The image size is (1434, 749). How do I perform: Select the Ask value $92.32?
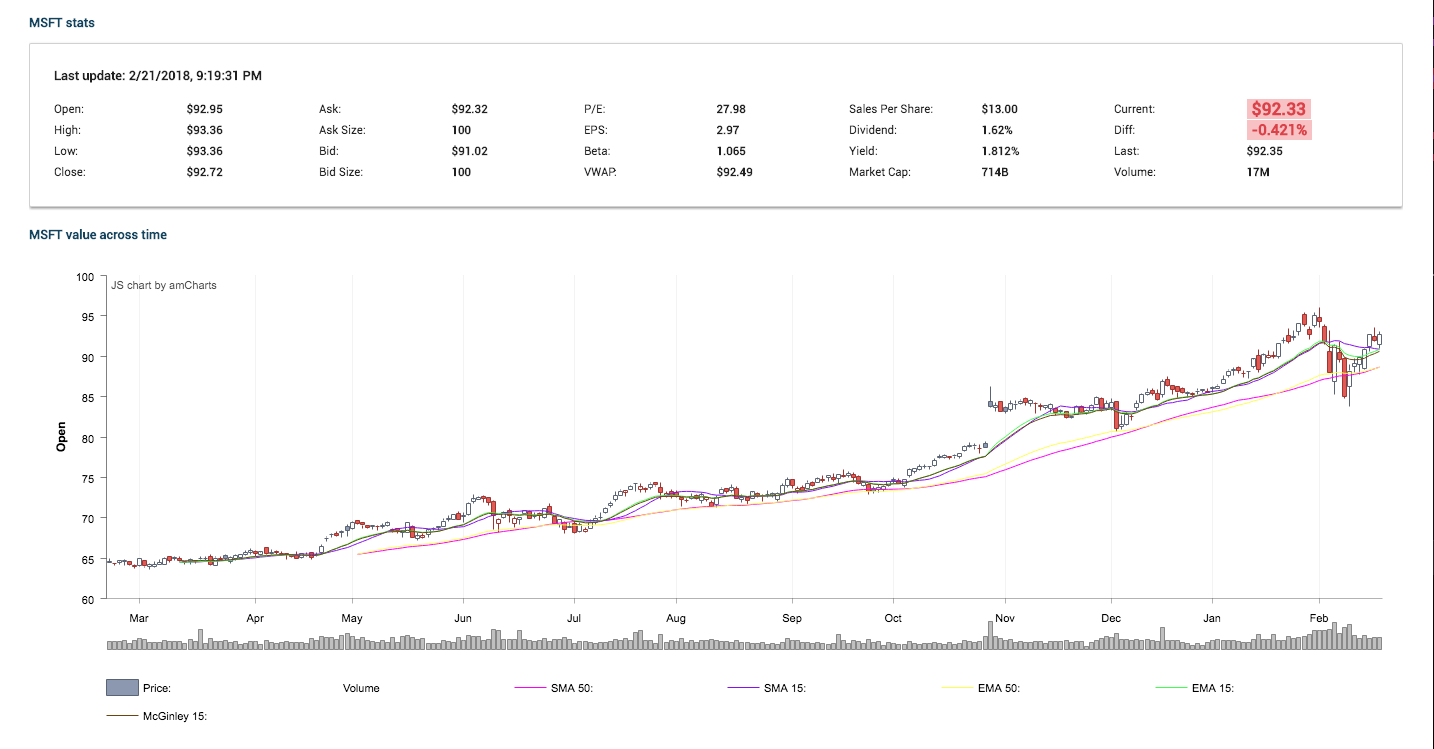pos(470,109)
